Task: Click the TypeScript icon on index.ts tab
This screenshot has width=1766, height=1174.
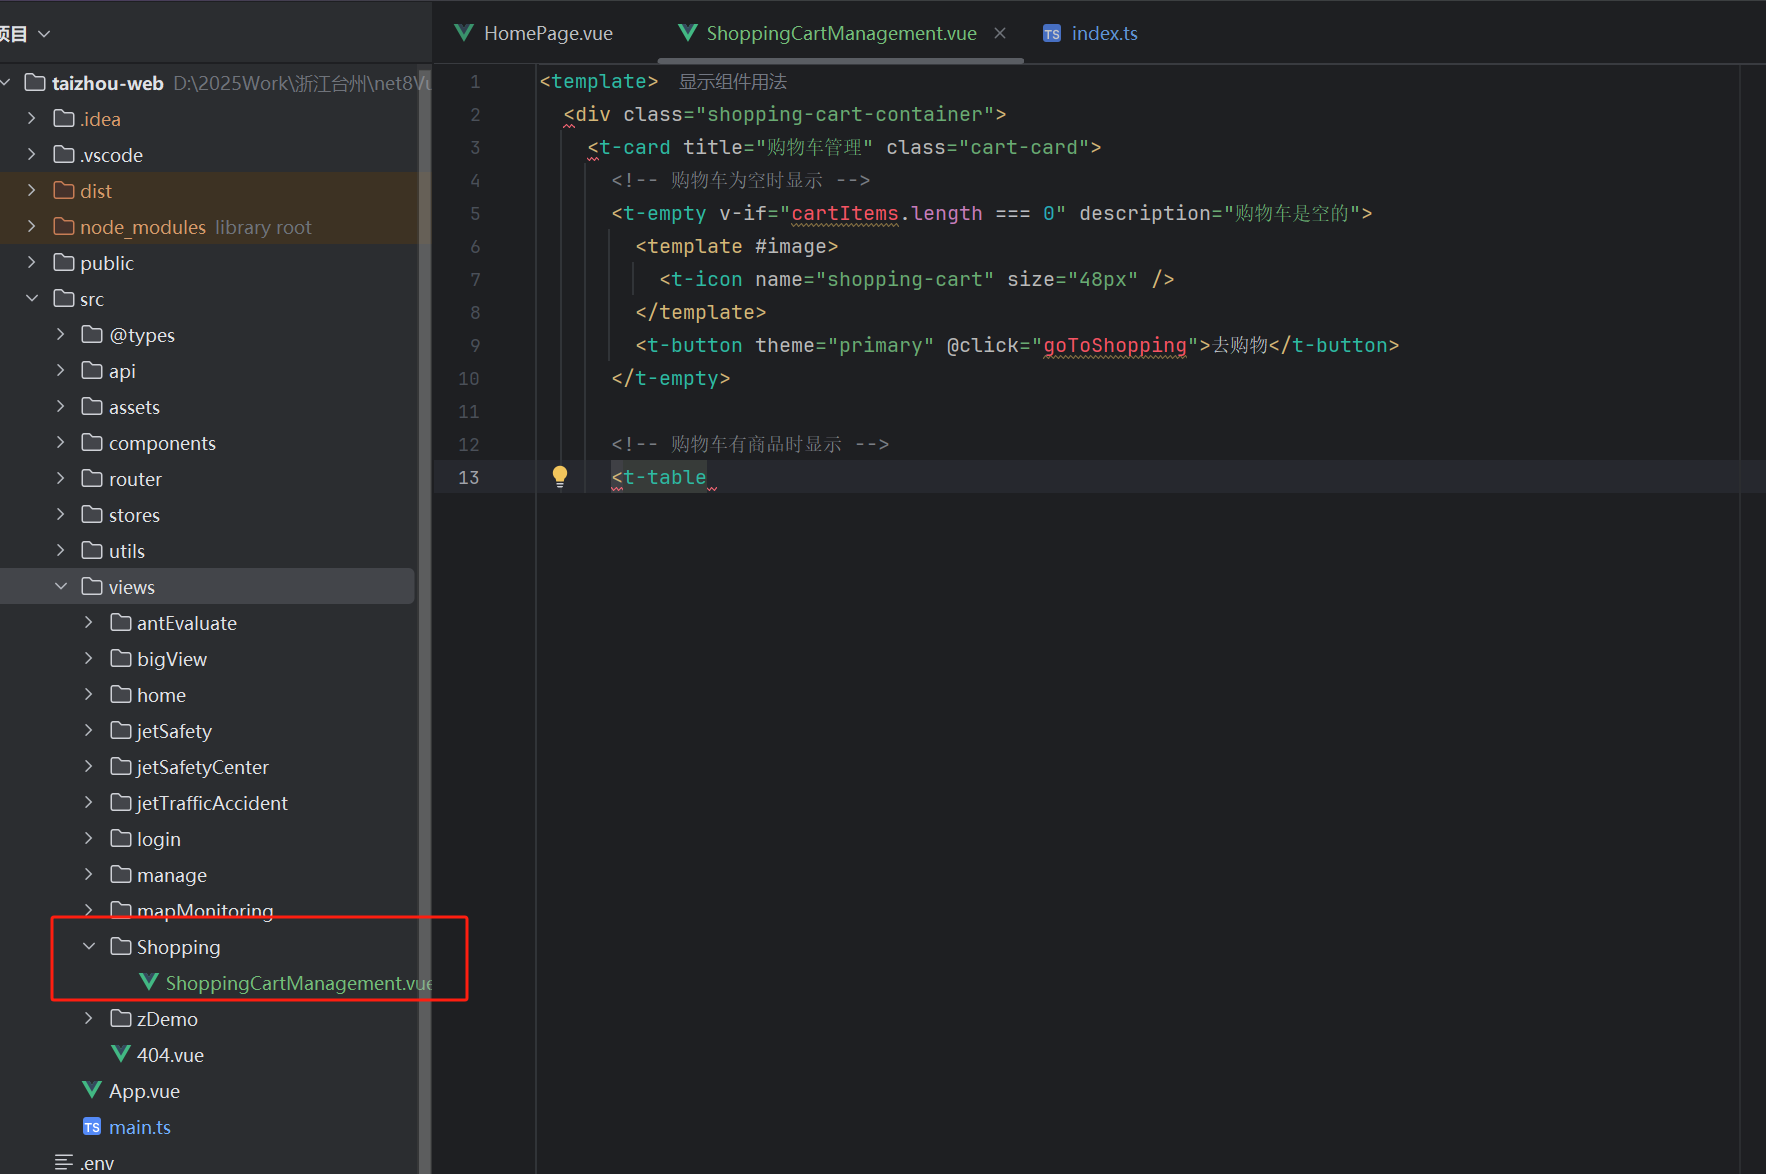Action: [1051, 32]
